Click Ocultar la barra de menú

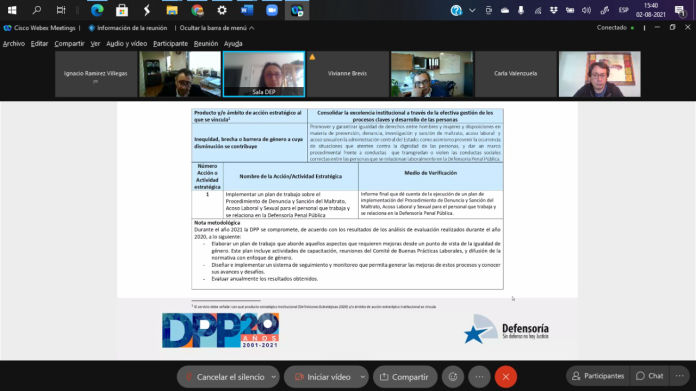pyautogui.click(x=217, y=28)
